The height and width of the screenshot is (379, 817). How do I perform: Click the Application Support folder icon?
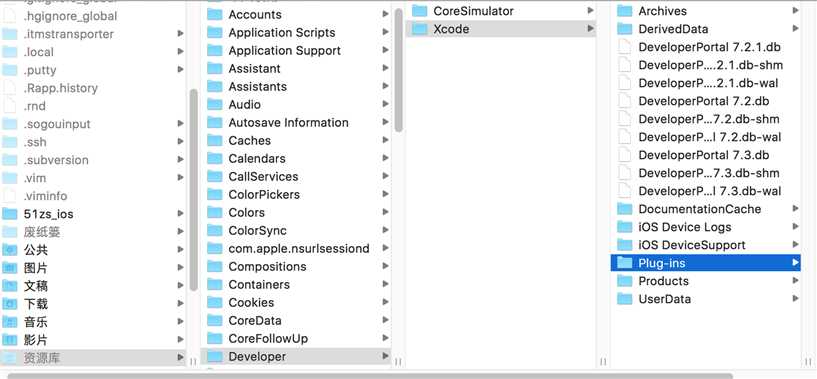tap(215, 51)
